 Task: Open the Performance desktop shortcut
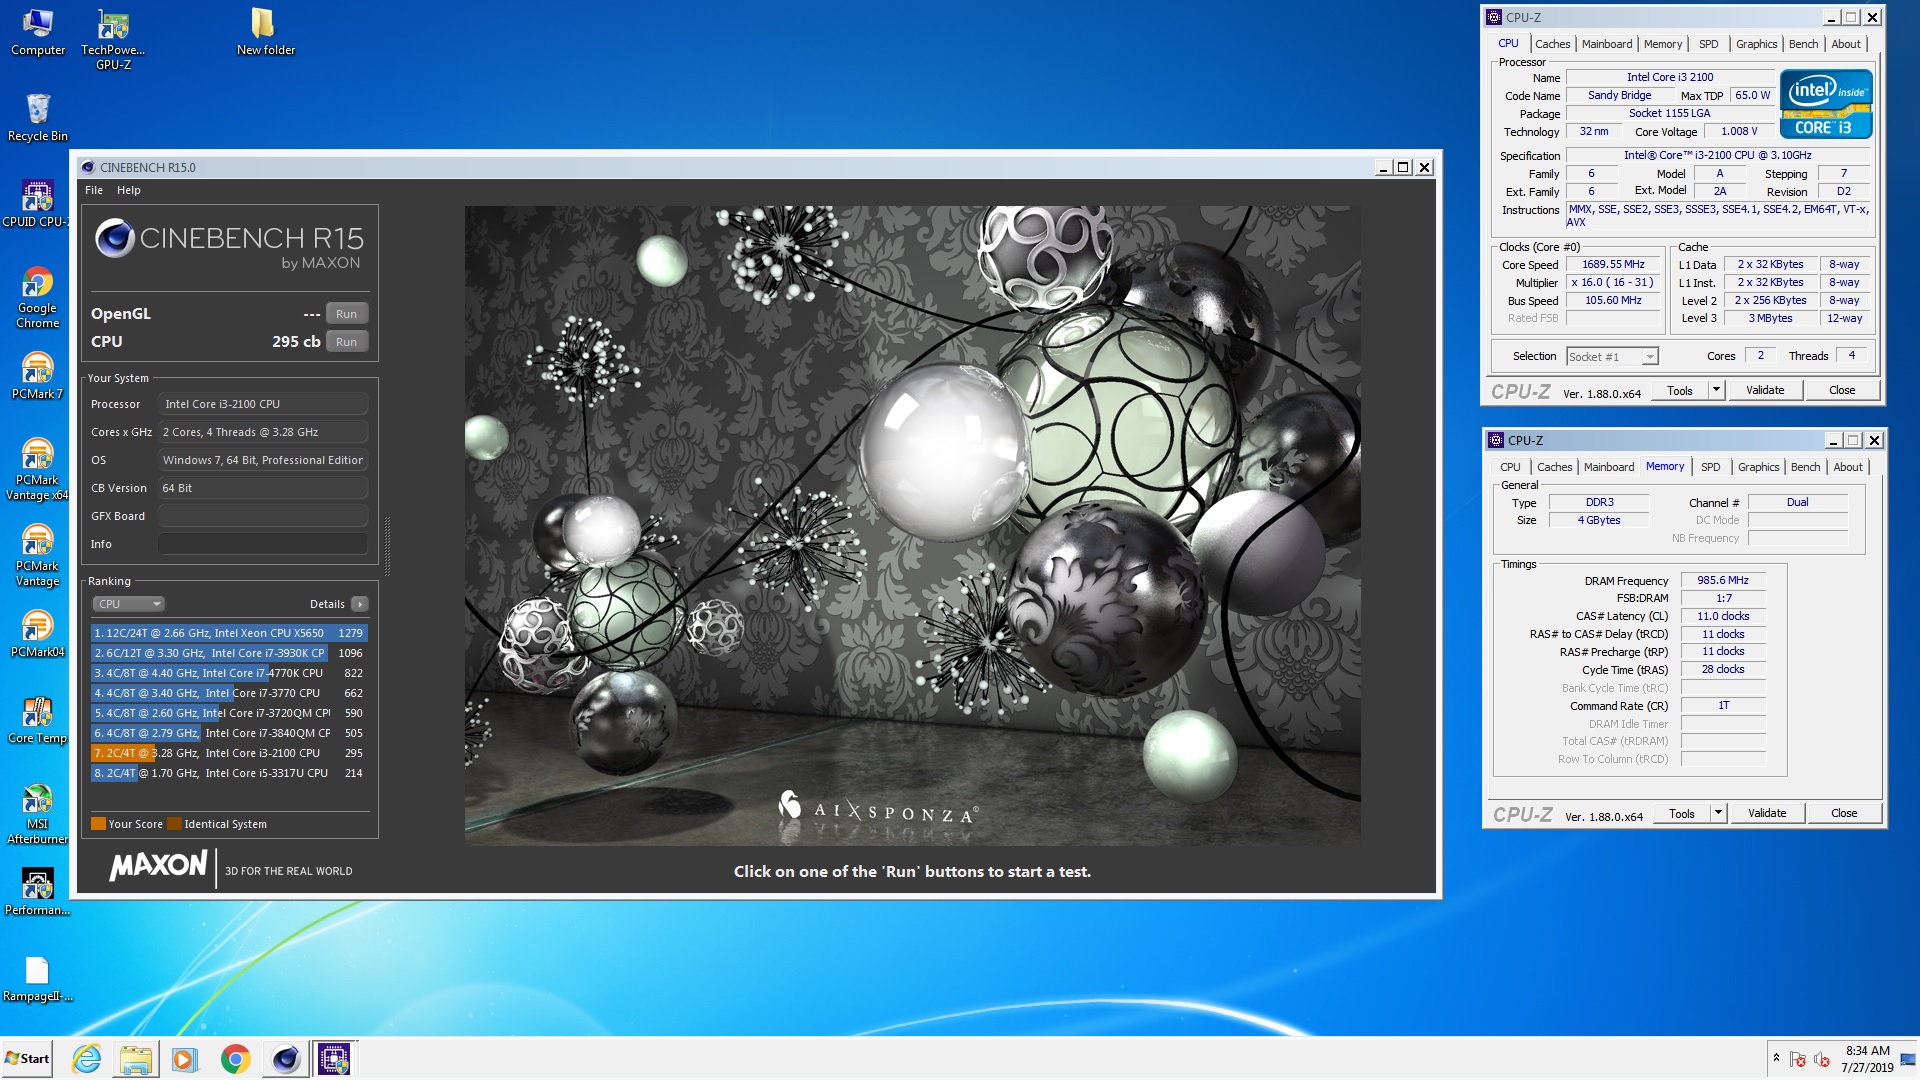[37, 892]
